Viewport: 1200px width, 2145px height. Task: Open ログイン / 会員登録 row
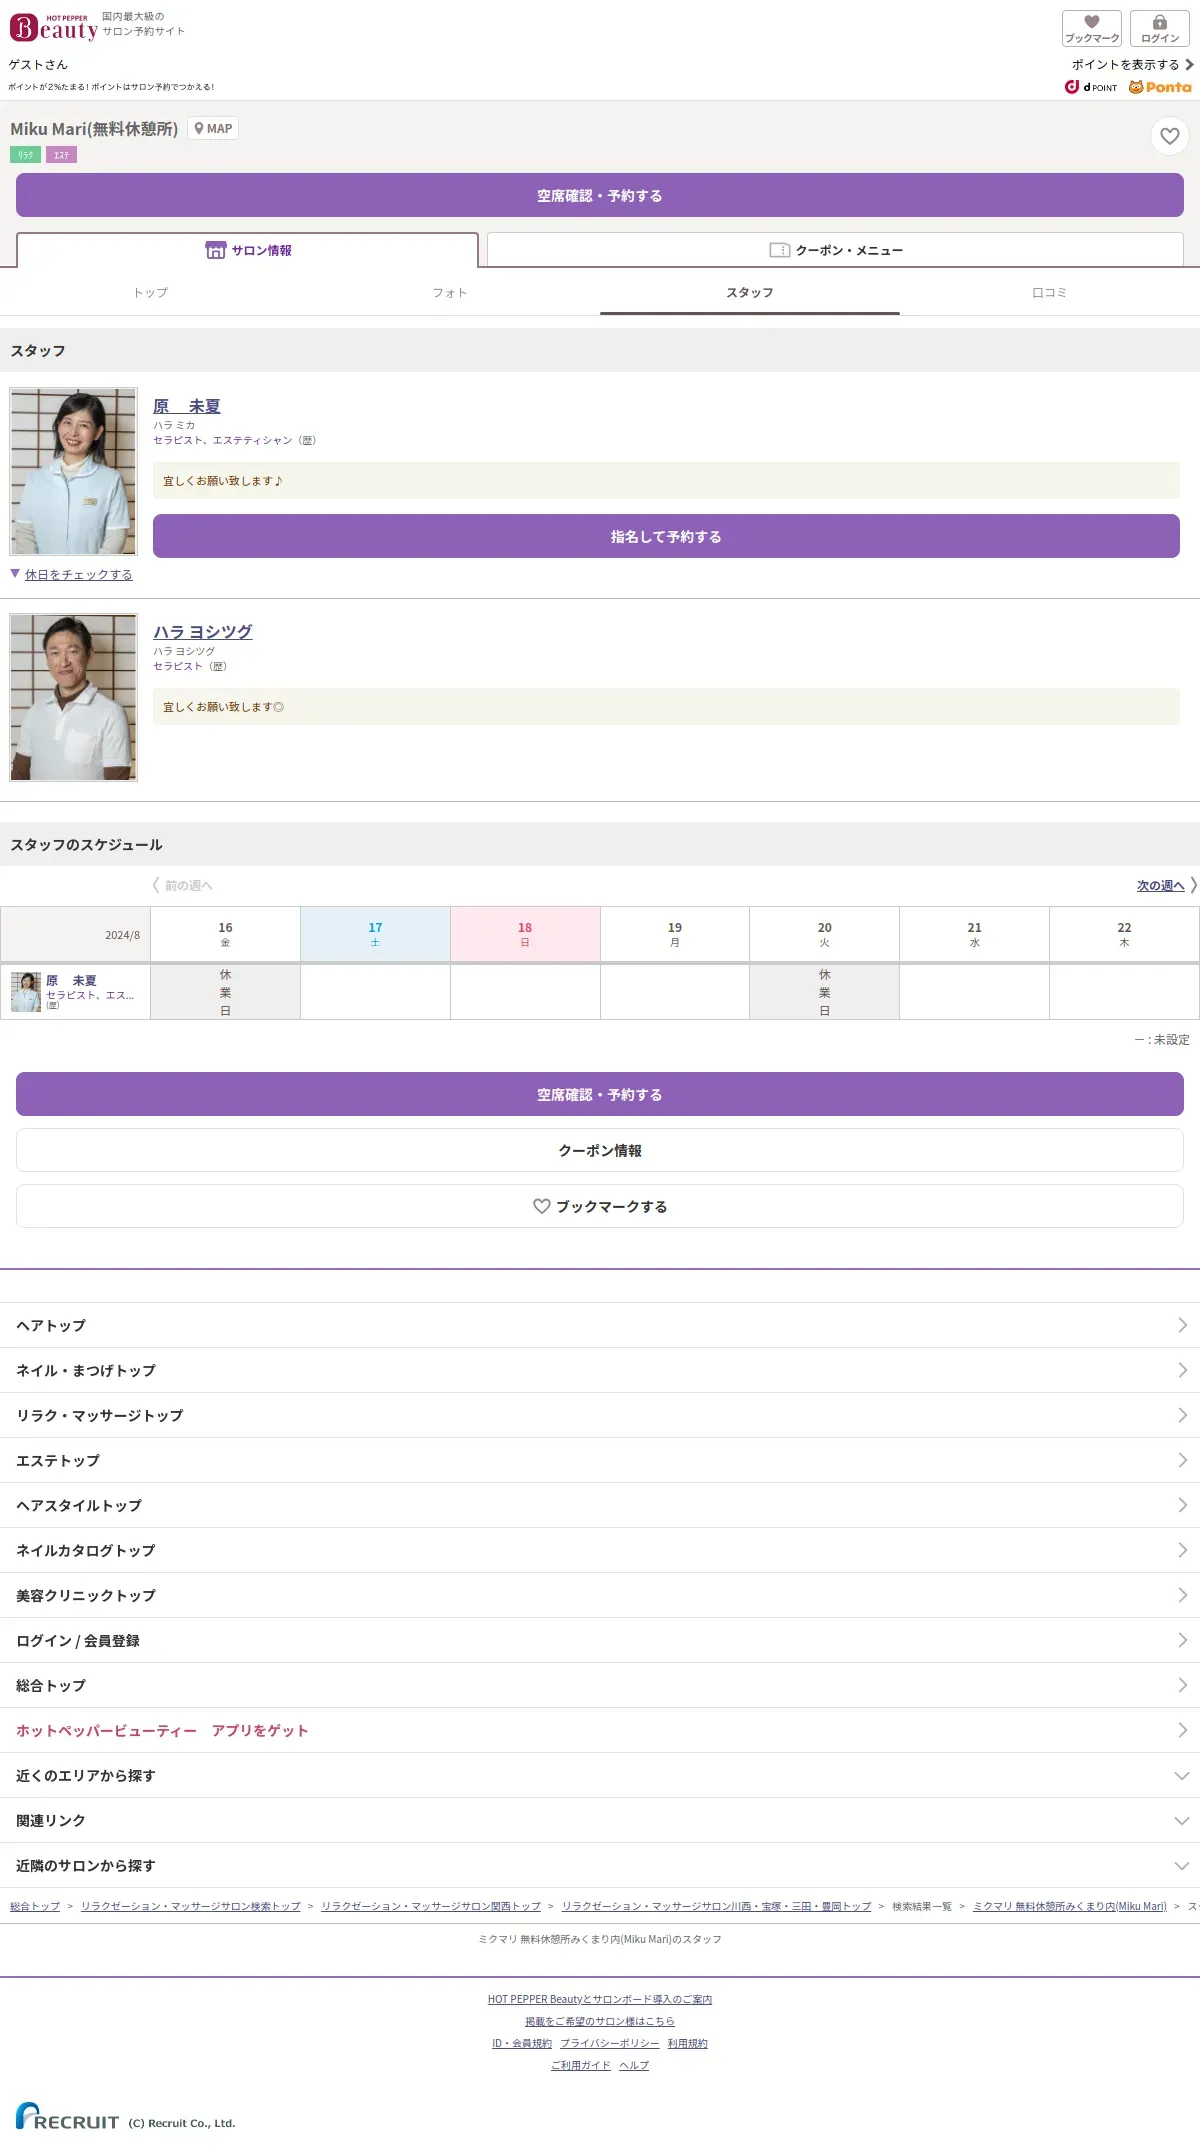click(600, 1640)
